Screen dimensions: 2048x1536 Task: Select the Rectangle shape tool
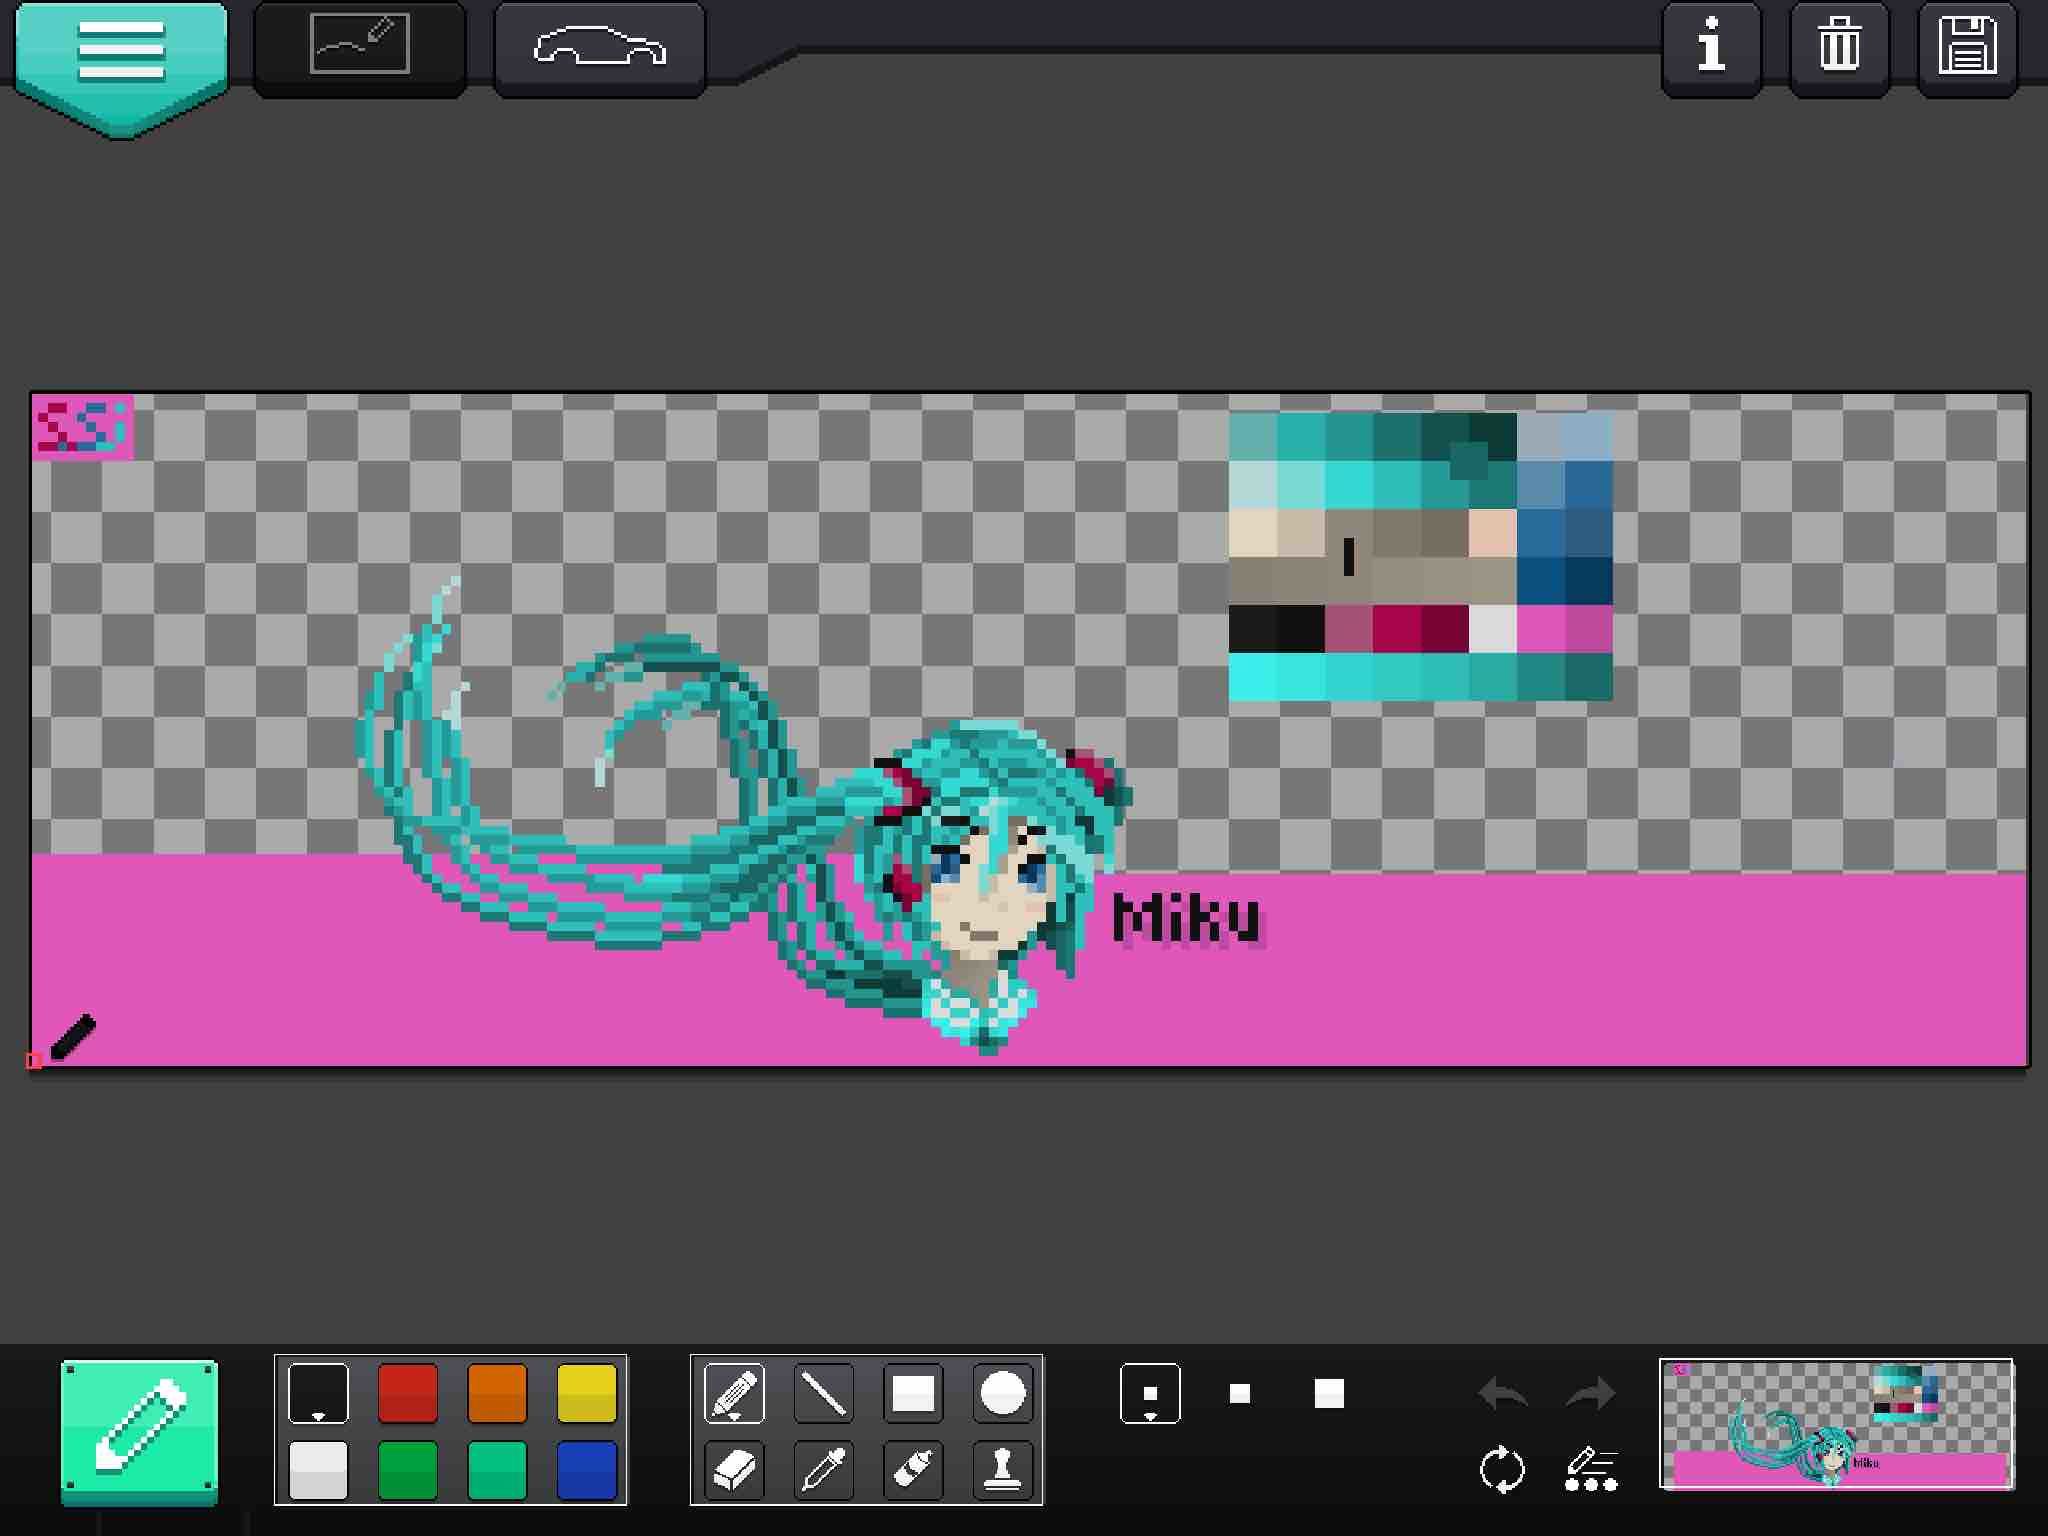click(x=913, y=1392)
